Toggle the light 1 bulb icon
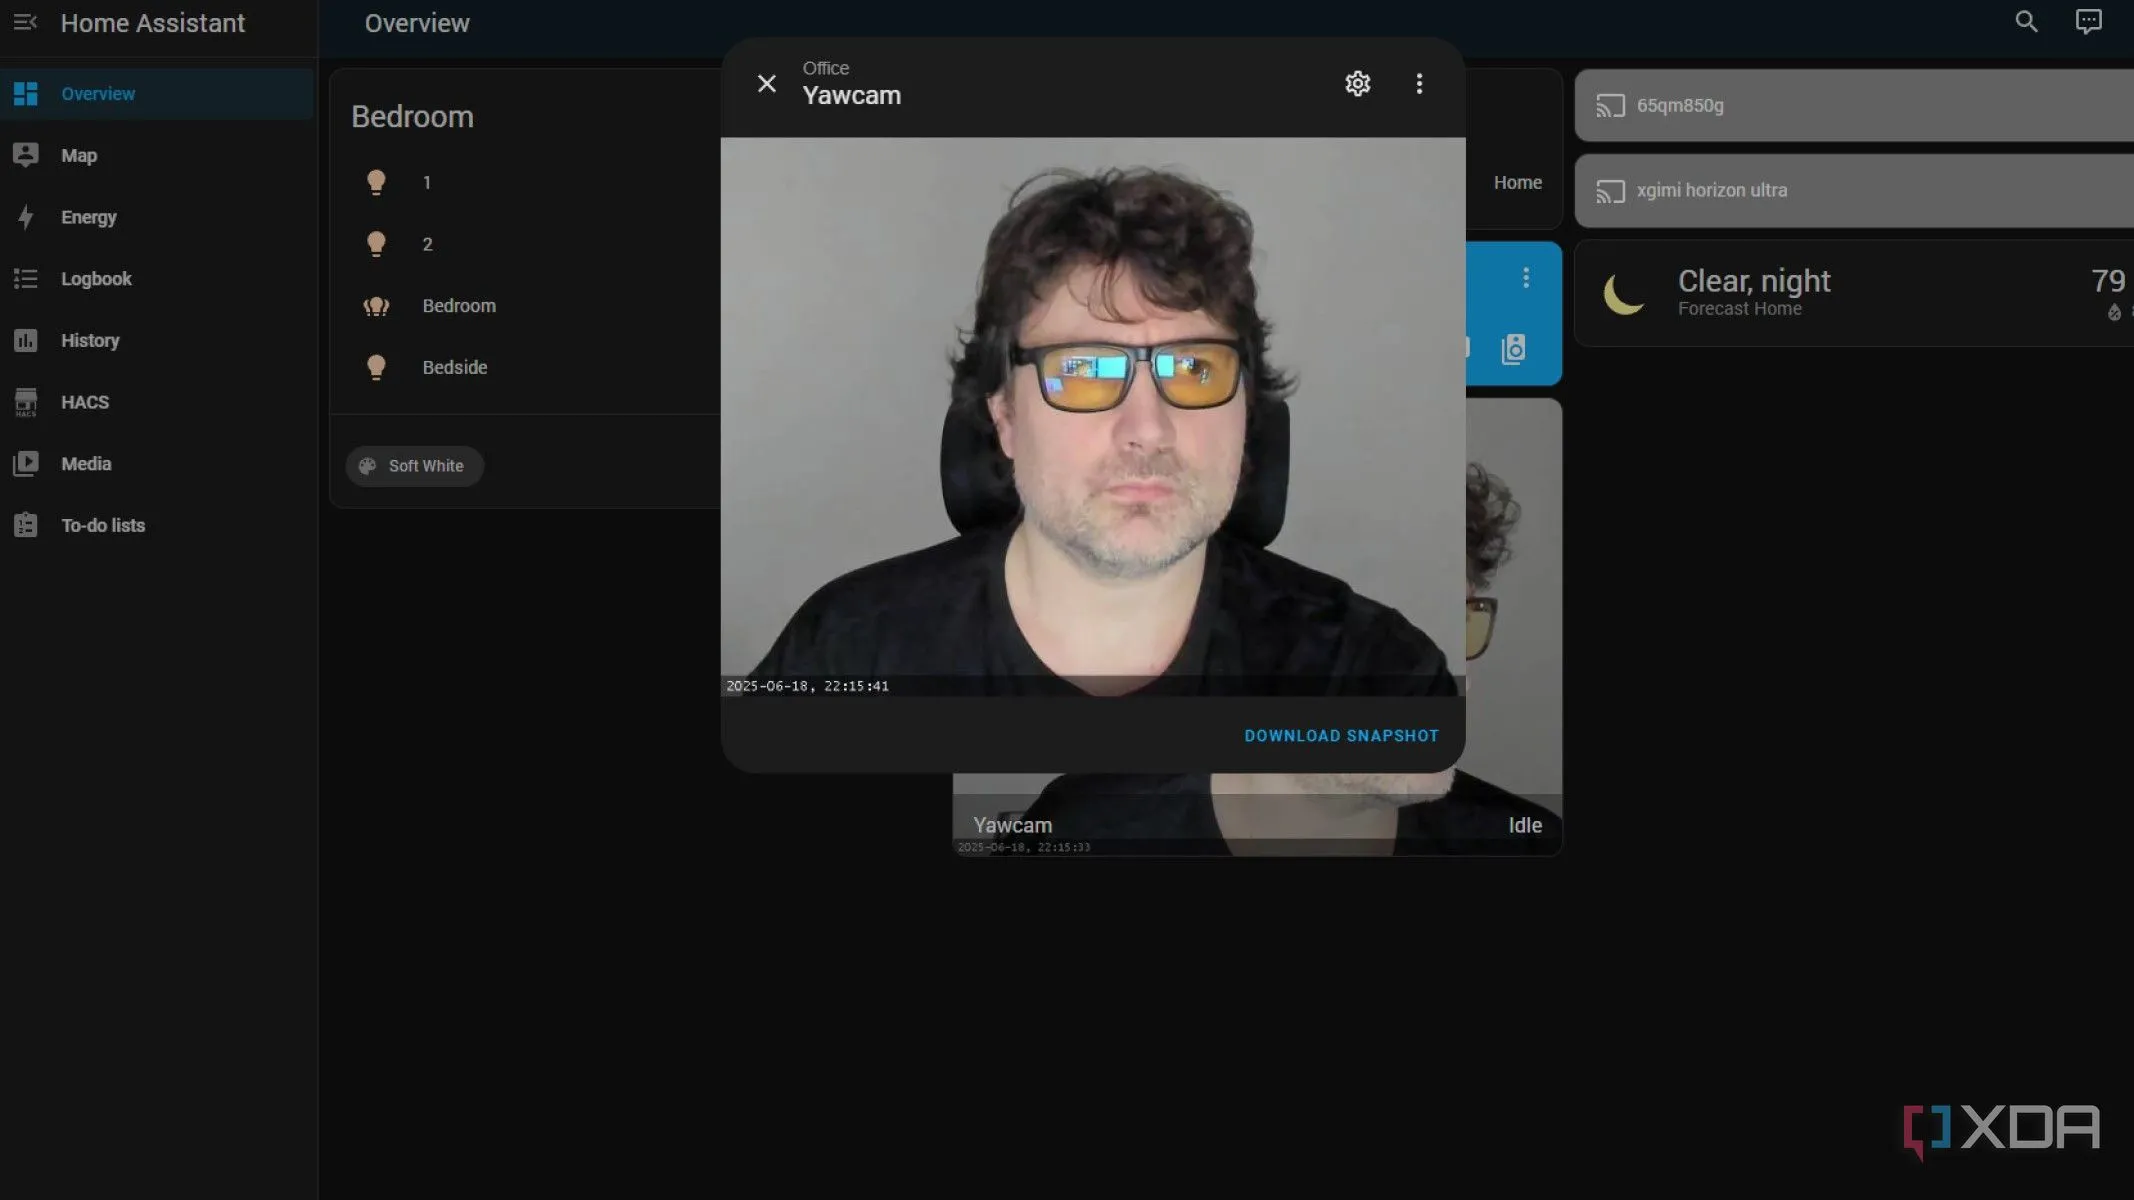This screenshot has width=2134, height=1200. (x=376, y=182)
